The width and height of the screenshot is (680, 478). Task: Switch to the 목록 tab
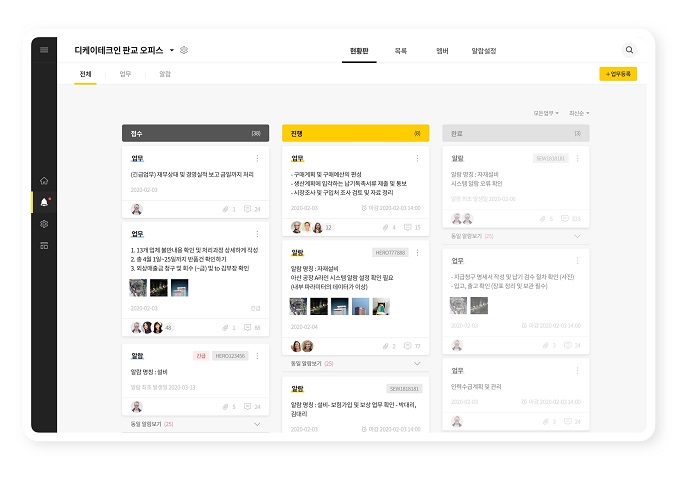(401, 50)
